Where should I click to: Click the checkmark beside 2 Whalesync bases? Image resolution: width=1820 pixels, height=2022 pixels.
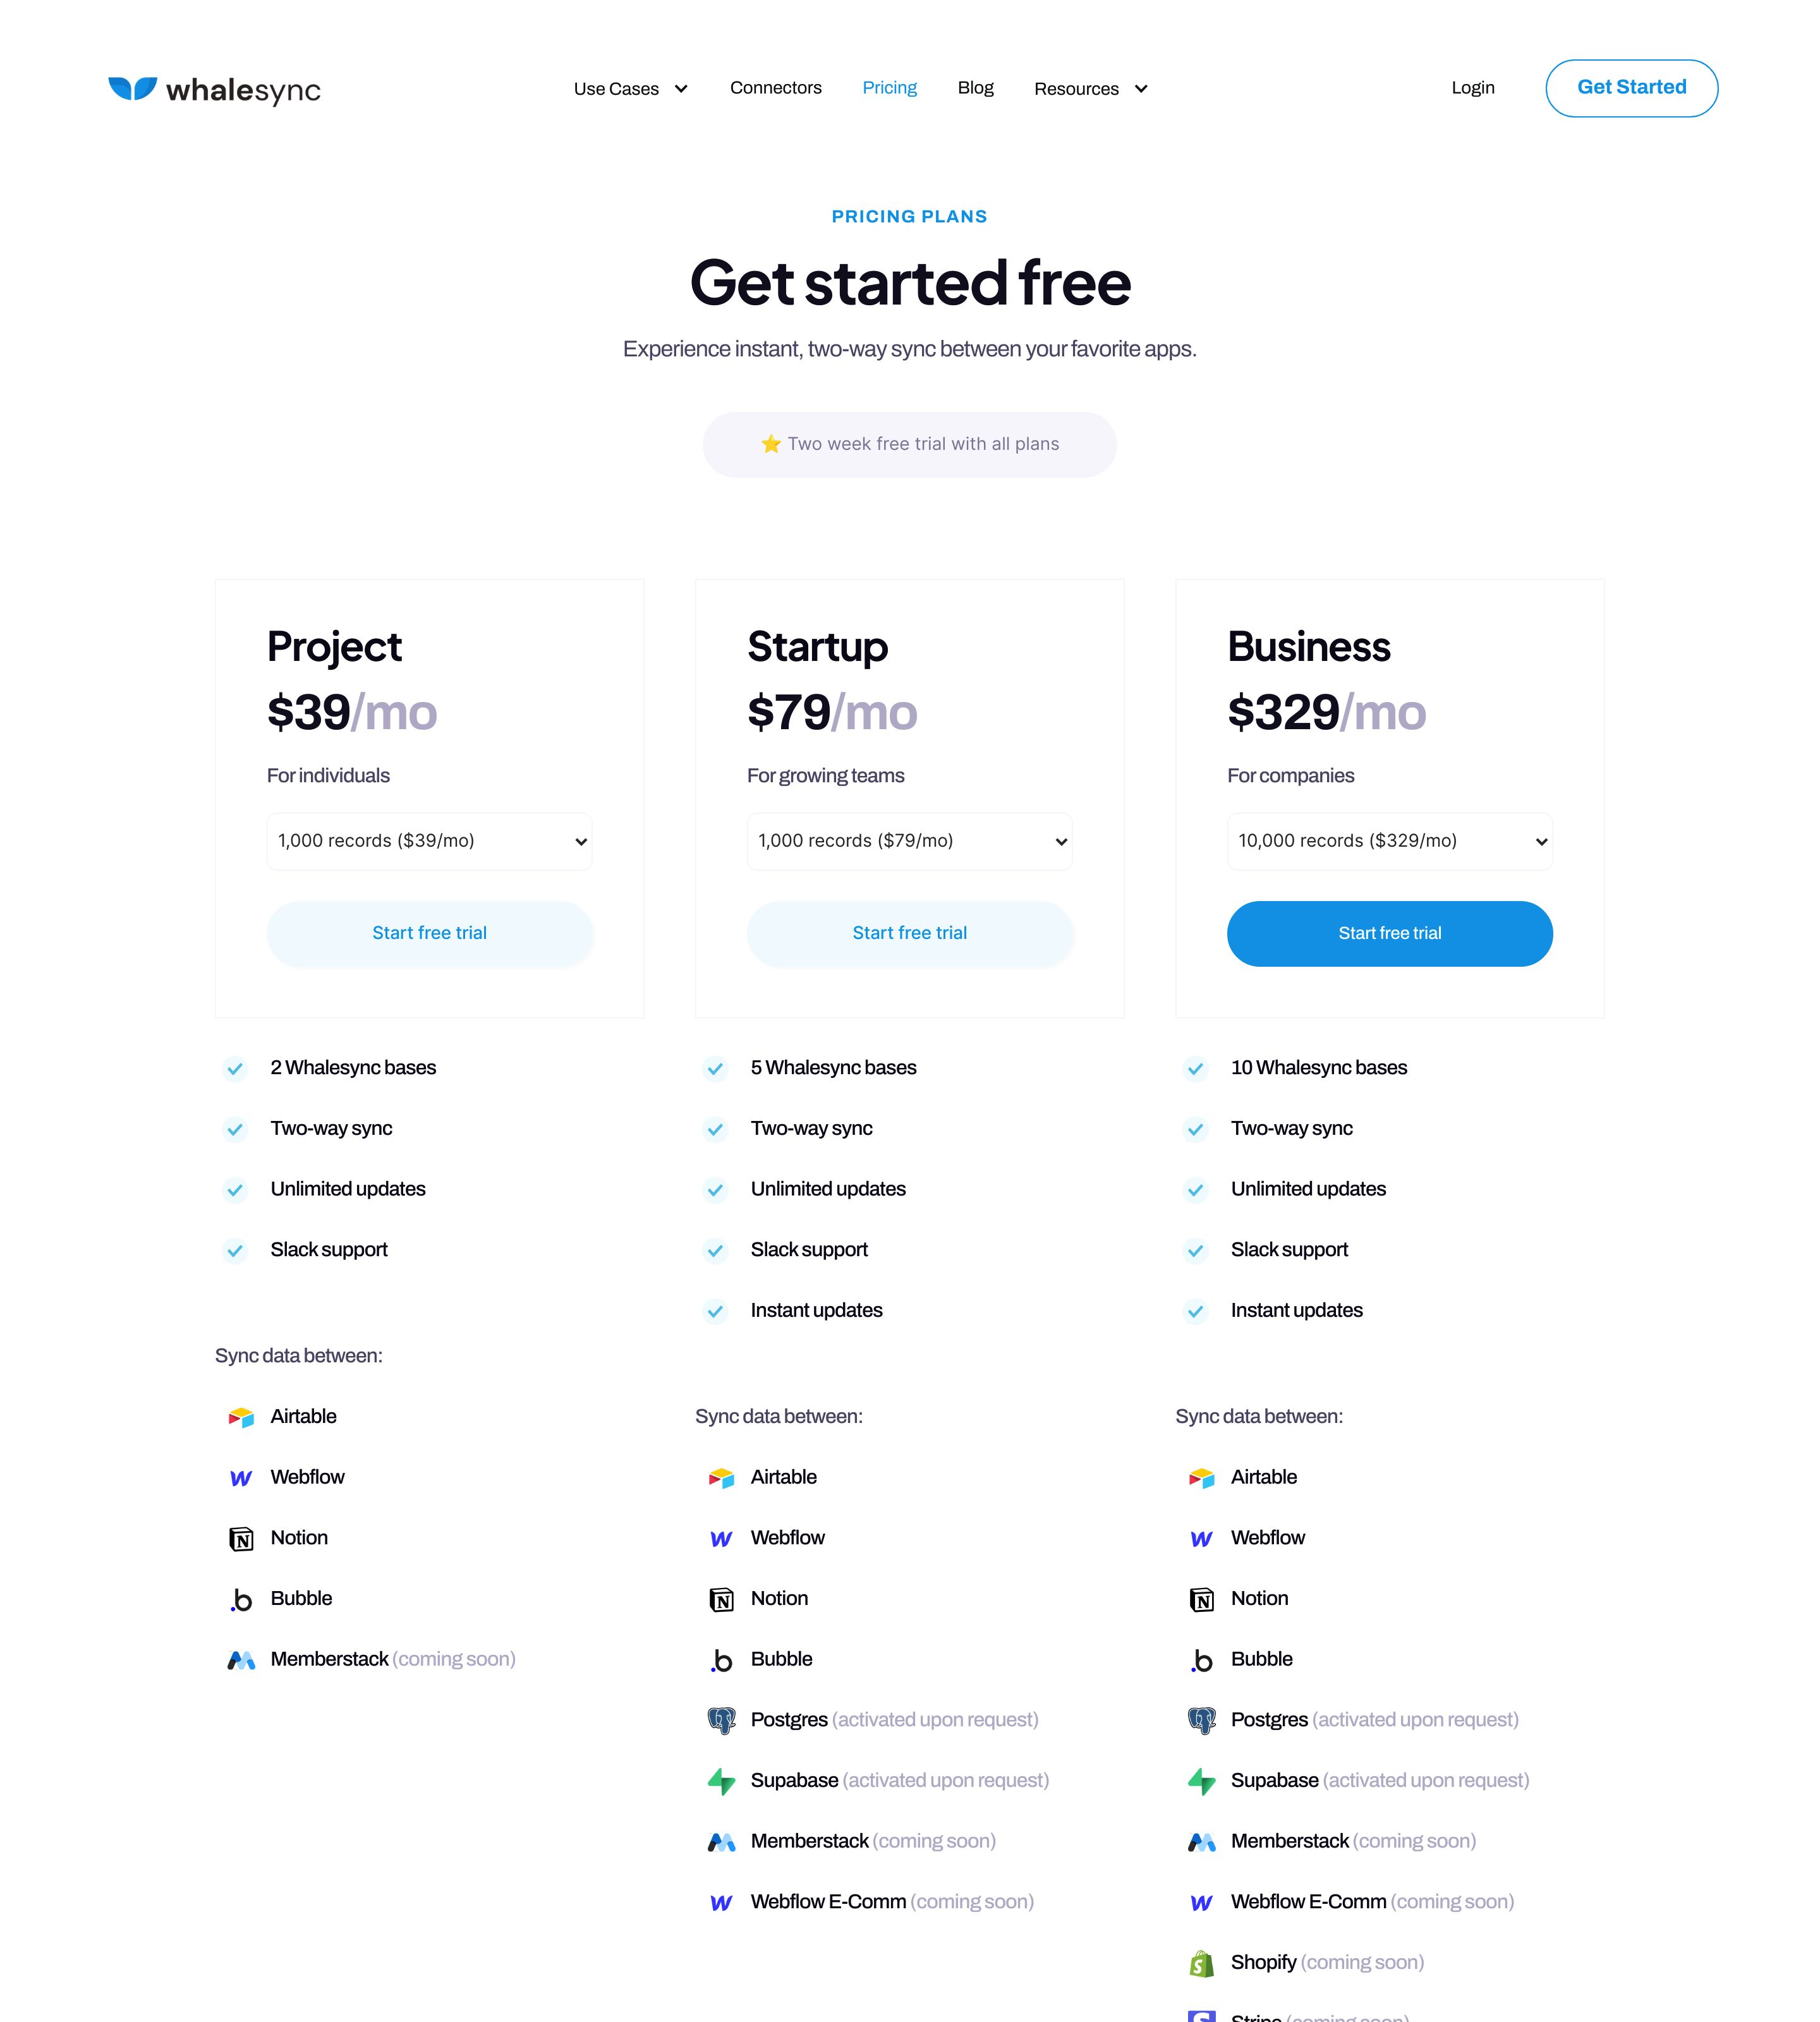tap(235, 1068)
